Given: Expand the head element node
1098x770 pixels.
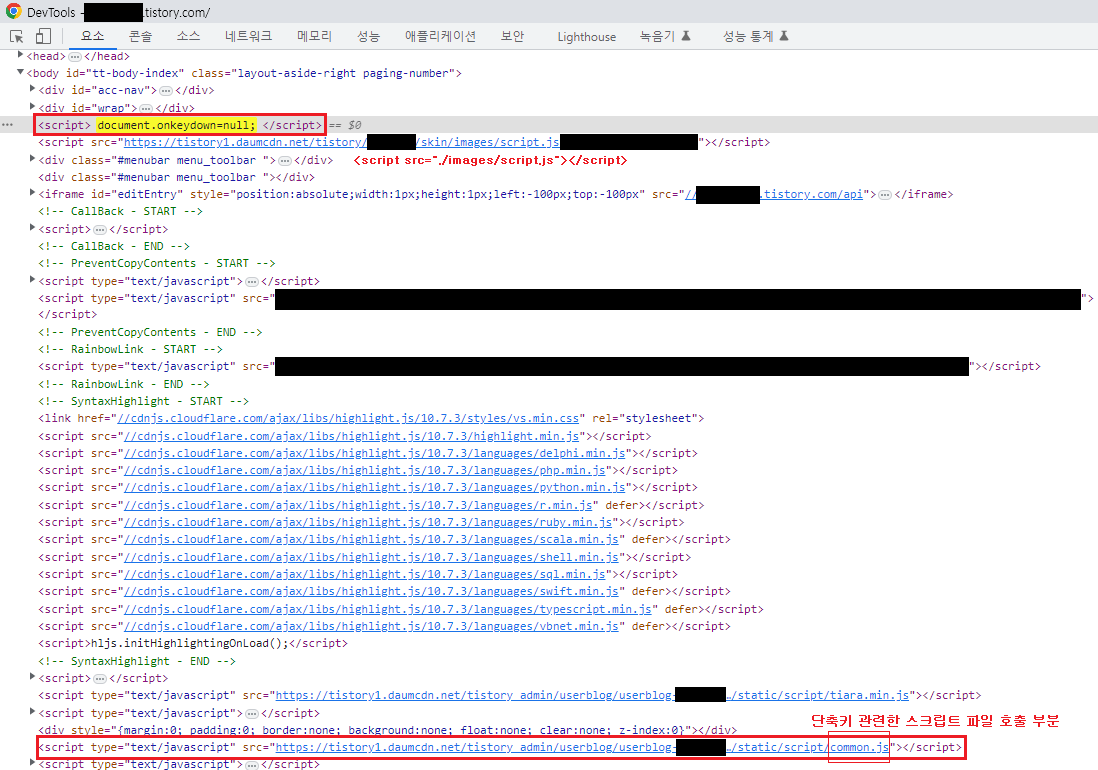Looking at the screenshot, I should [20, 55].
